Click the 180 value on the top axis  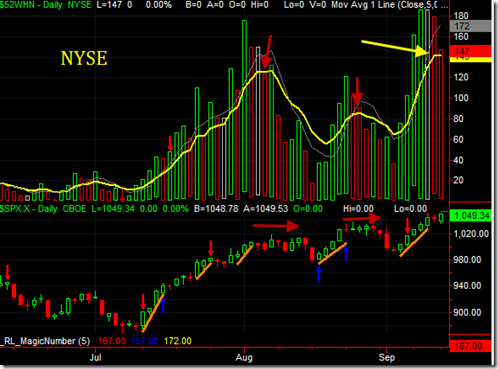tap(461, 16)
